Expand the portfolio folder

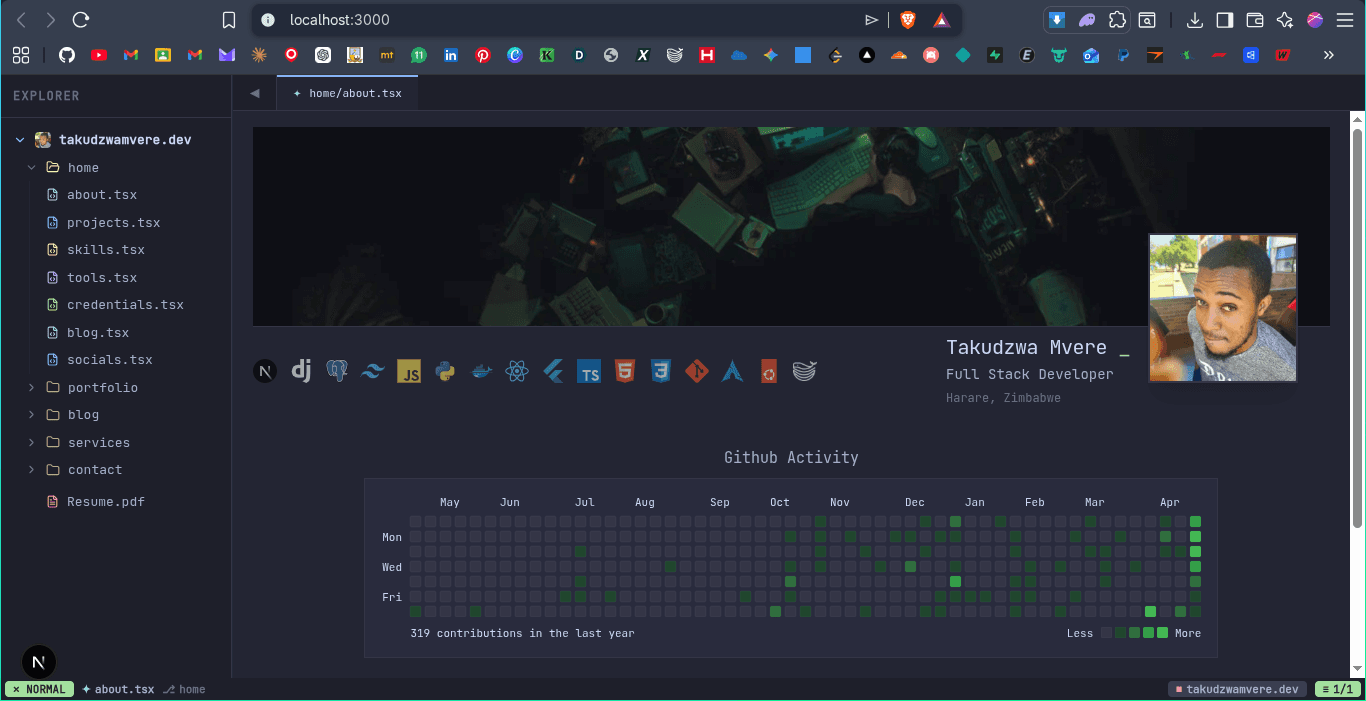point(32,387)
